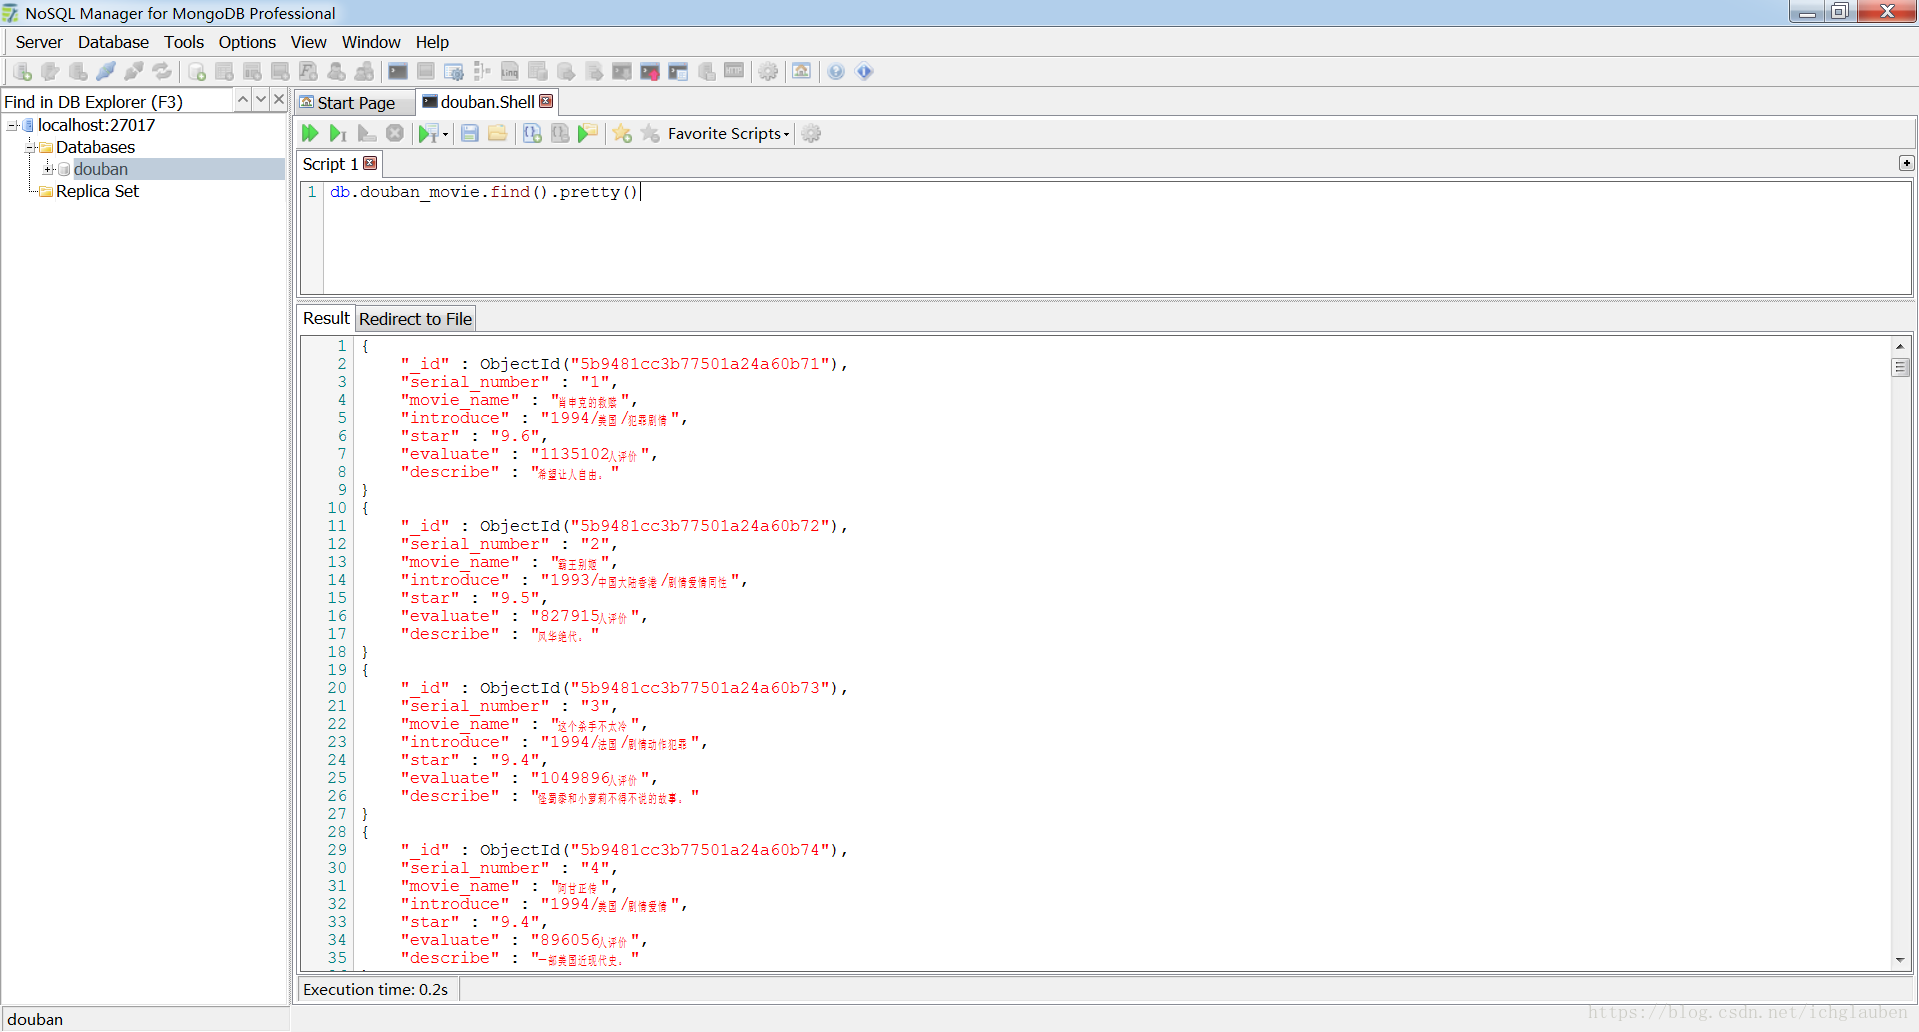The height and width of the screenshot is (1032, 1919).
Task: Click the add-to-favorites star icon
Action: pos(622,133)
